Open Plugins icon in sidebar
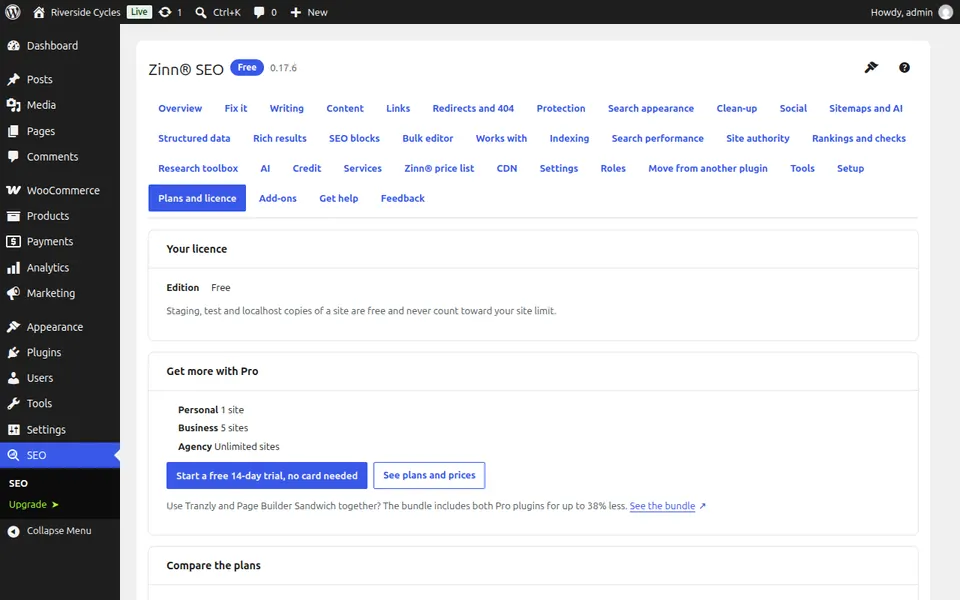 point(13,353)
